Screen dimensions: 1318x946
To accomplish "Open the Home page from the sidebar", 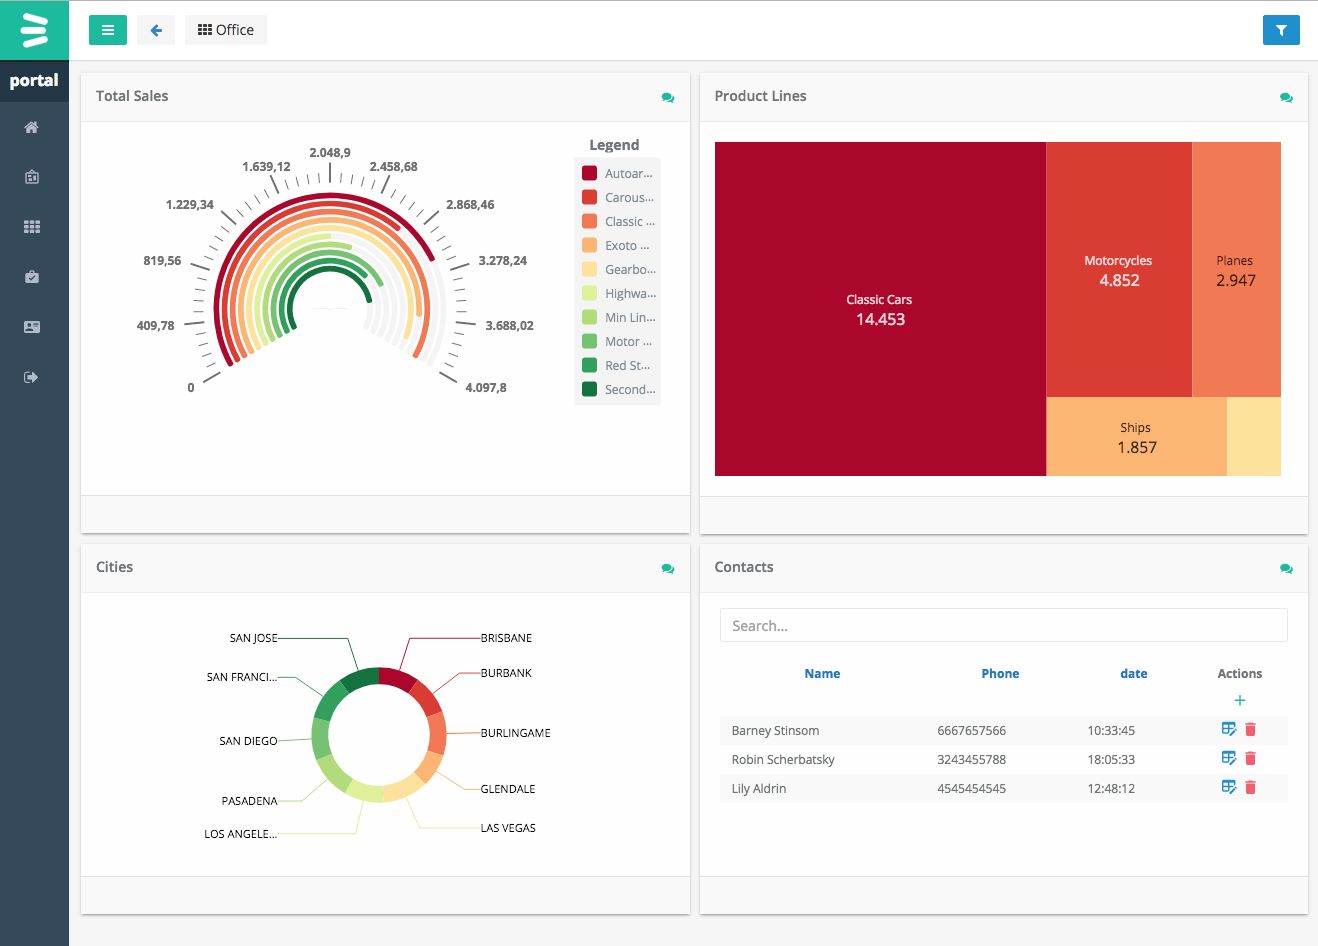I will [x=33, y=127].
